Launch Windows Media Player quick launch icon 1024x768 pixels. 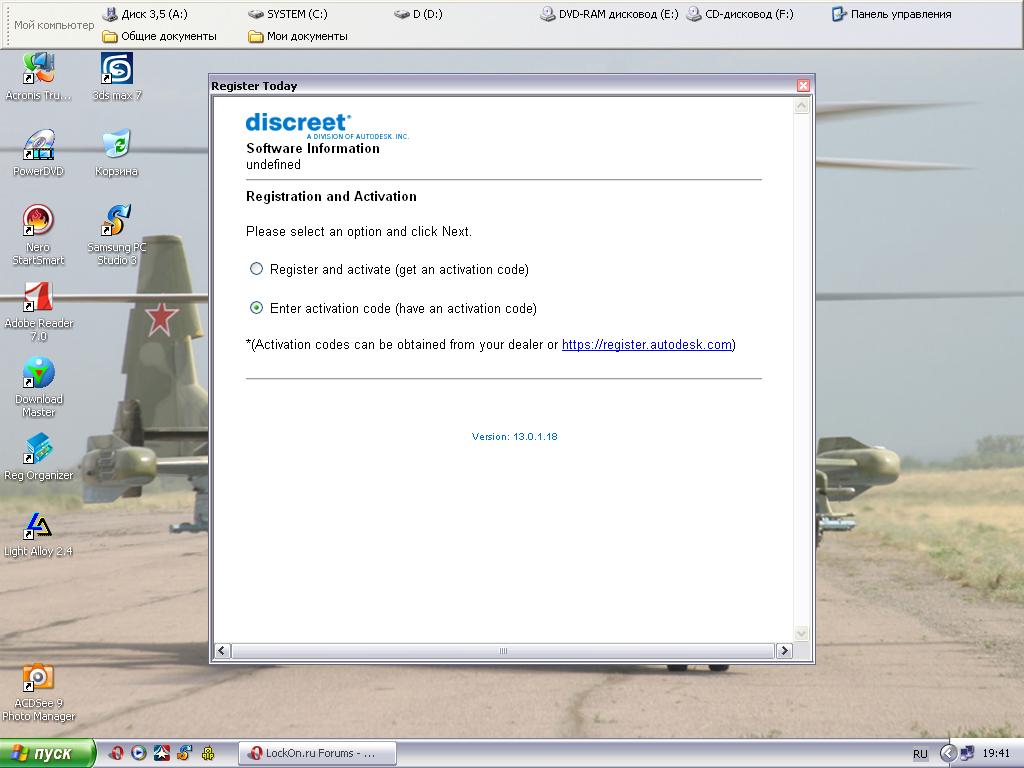138,753
